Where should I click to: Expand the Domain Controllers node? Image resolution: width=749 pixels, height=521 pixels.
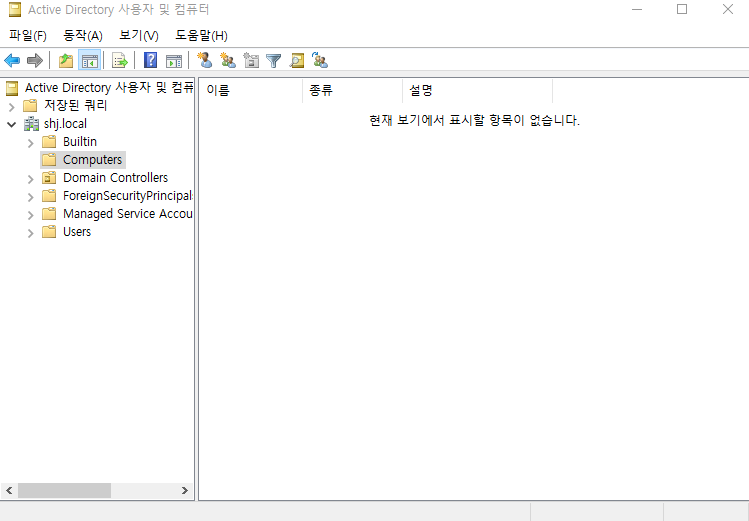[31, 179]
